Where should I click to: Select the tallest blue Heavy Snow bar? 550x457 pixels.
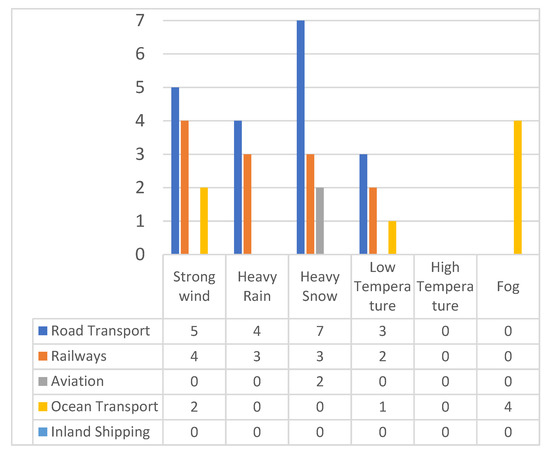[x=301, y=137]
